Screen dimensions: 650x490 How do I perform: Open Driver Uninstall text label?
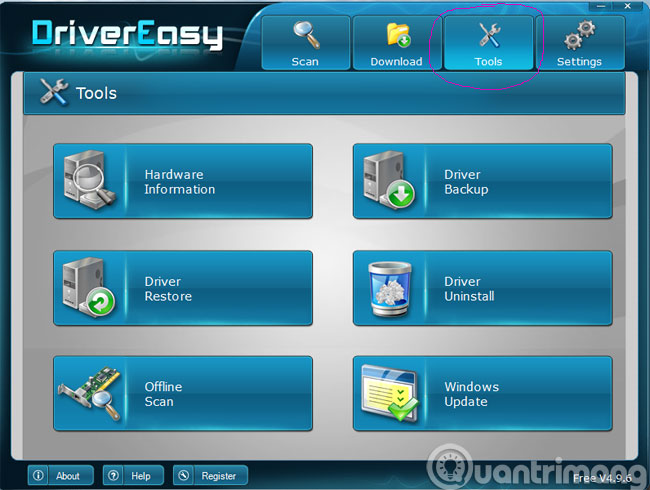pos(469,289)
